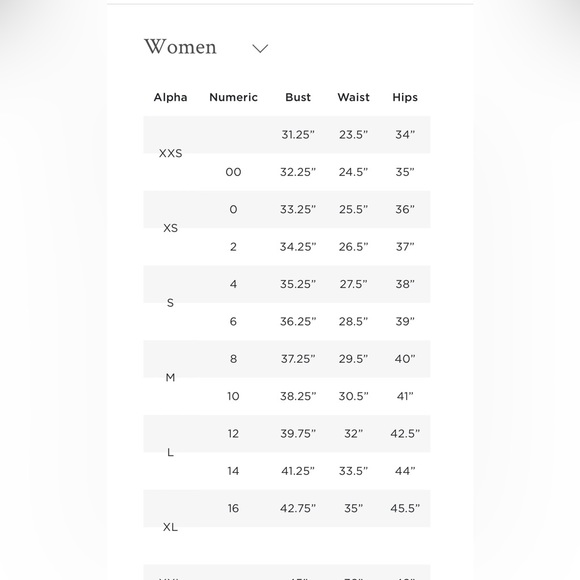Click the Waist column header
Screen dimensions: 580x580
pos(354,97)
